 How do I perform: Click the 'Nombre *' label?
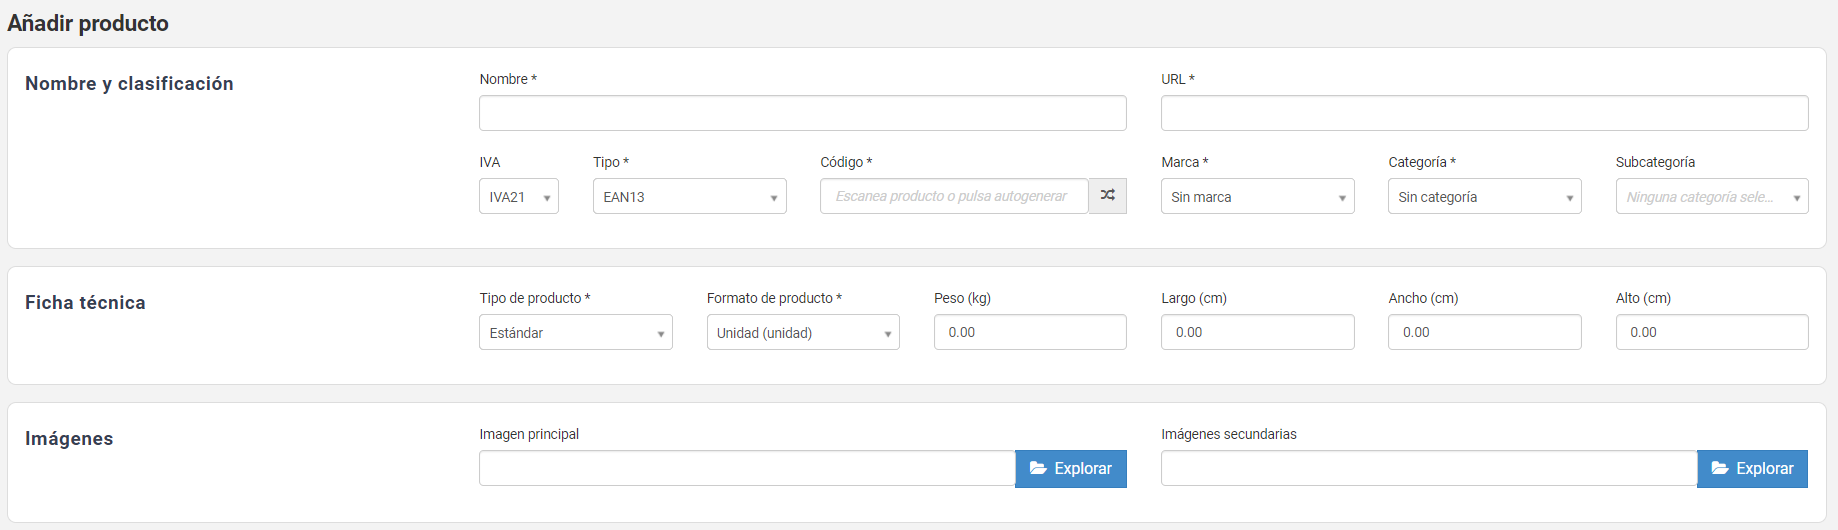click(508, 79)
